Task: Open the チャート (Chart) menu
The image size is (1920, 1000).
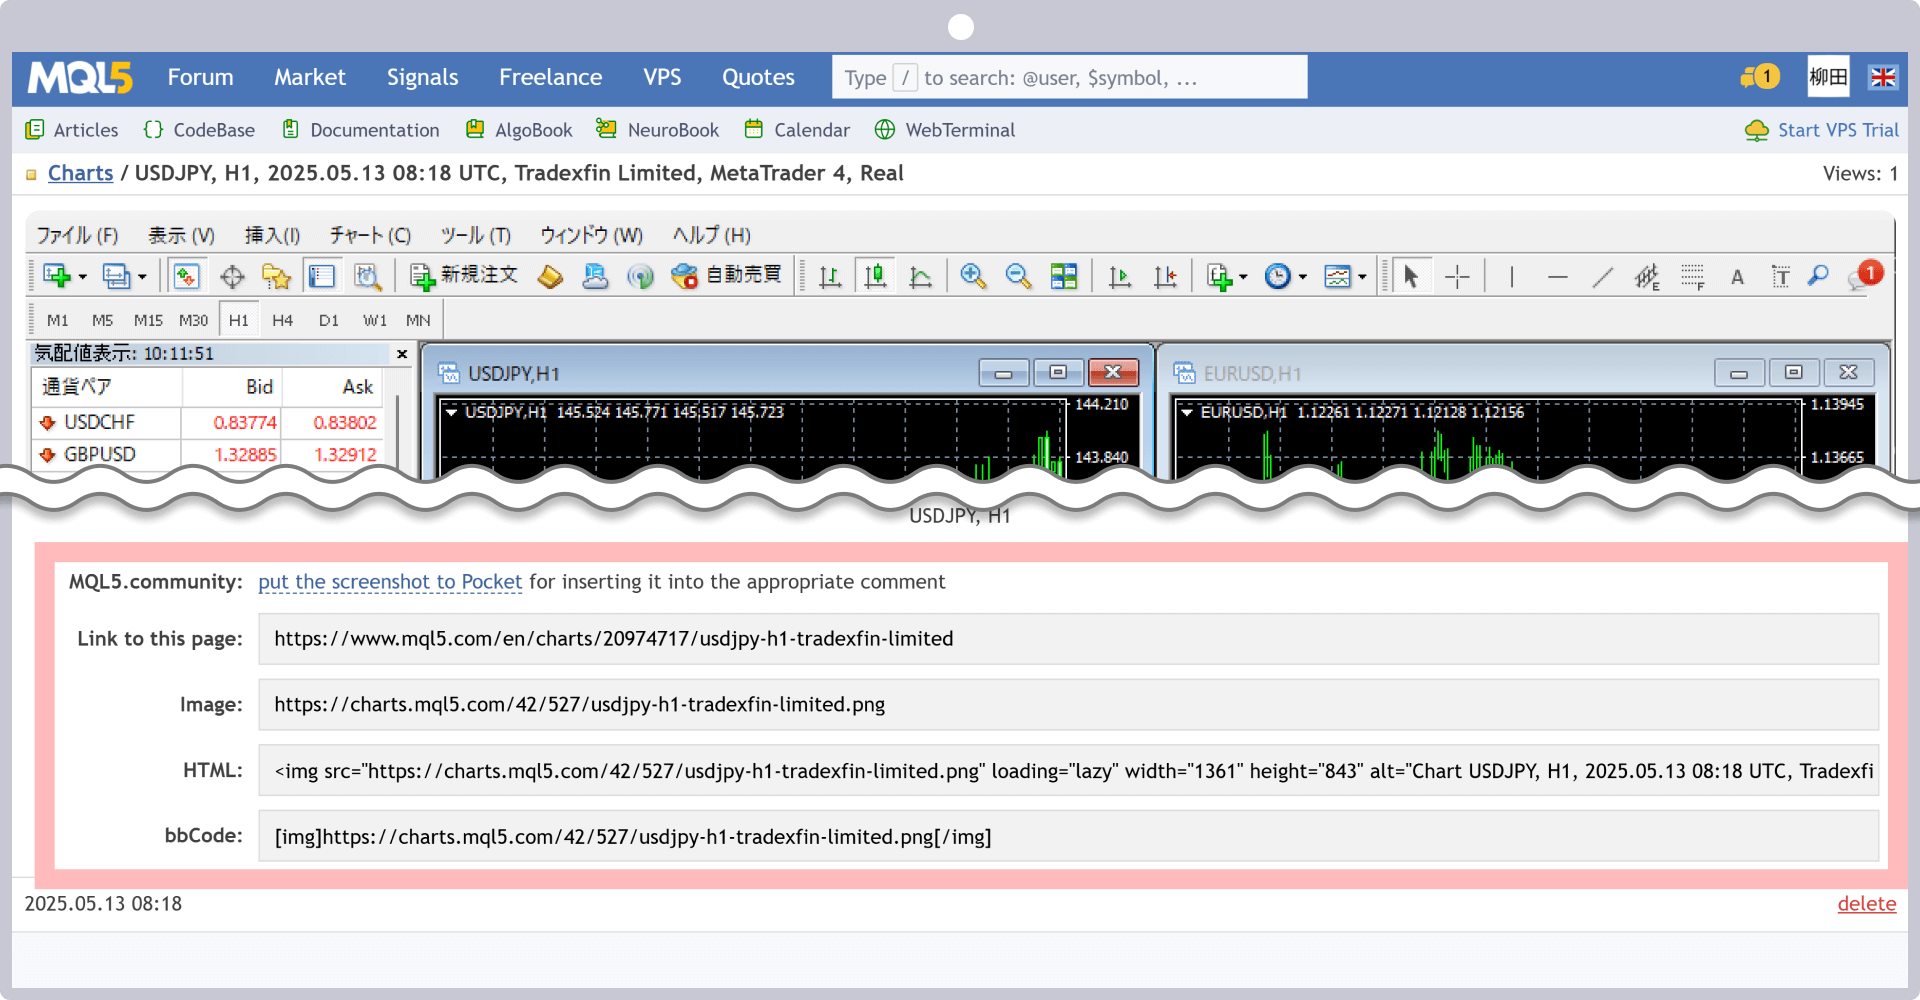Action: coord(369,235)
